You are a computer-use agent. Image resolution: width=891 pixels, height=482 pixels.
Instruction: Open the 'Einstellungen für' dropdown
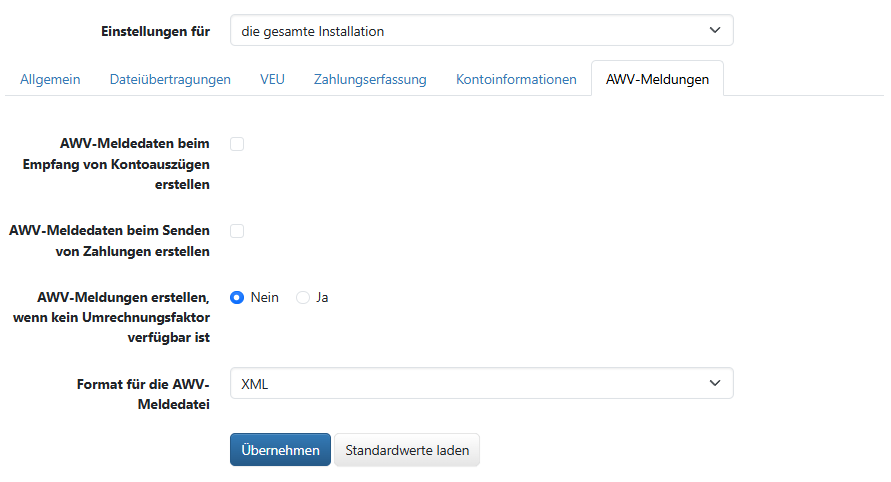[481, 31]
